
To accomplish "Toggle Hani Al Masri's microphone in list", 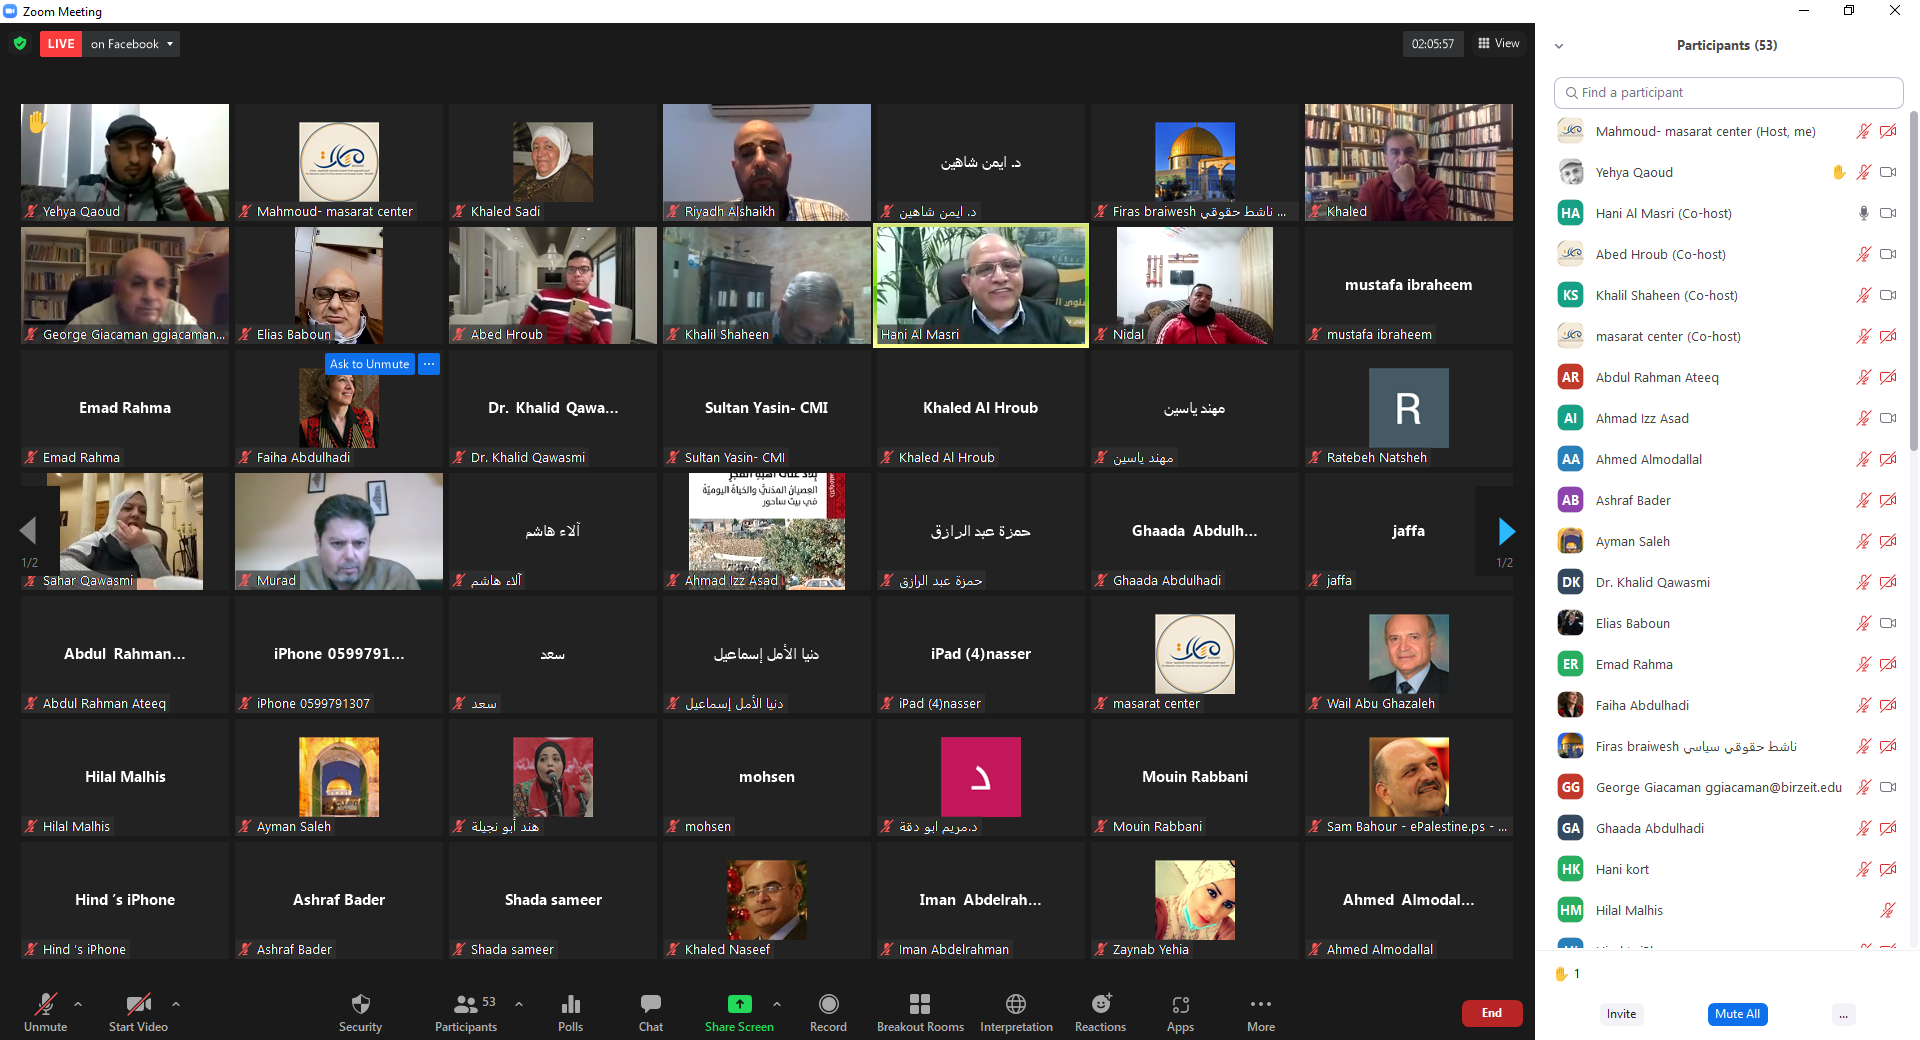I will tap(1863, 213).
